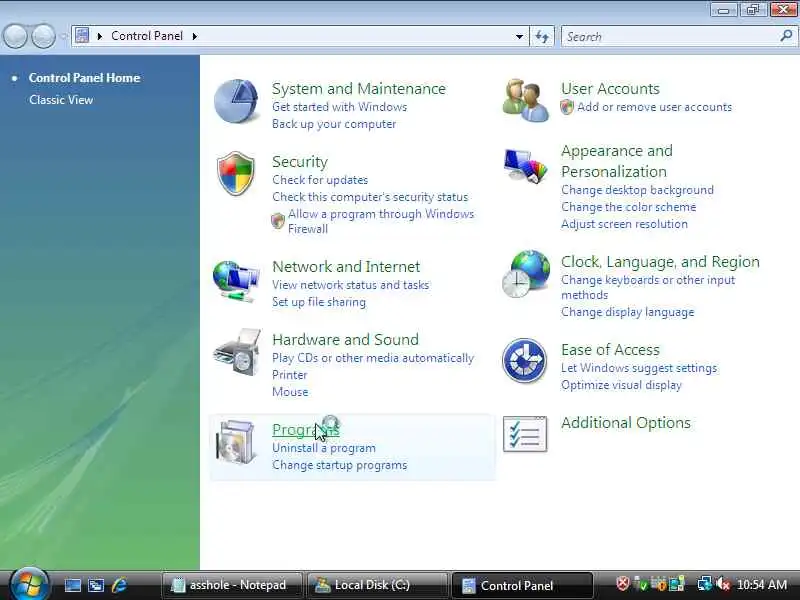Click Change desktop background

click(x=637, y=190)
